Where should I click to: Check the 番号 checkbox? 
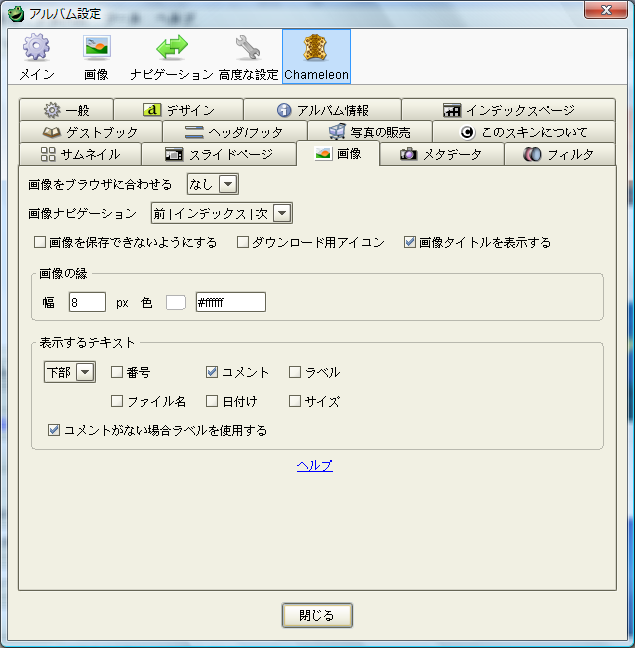[117, 372]
